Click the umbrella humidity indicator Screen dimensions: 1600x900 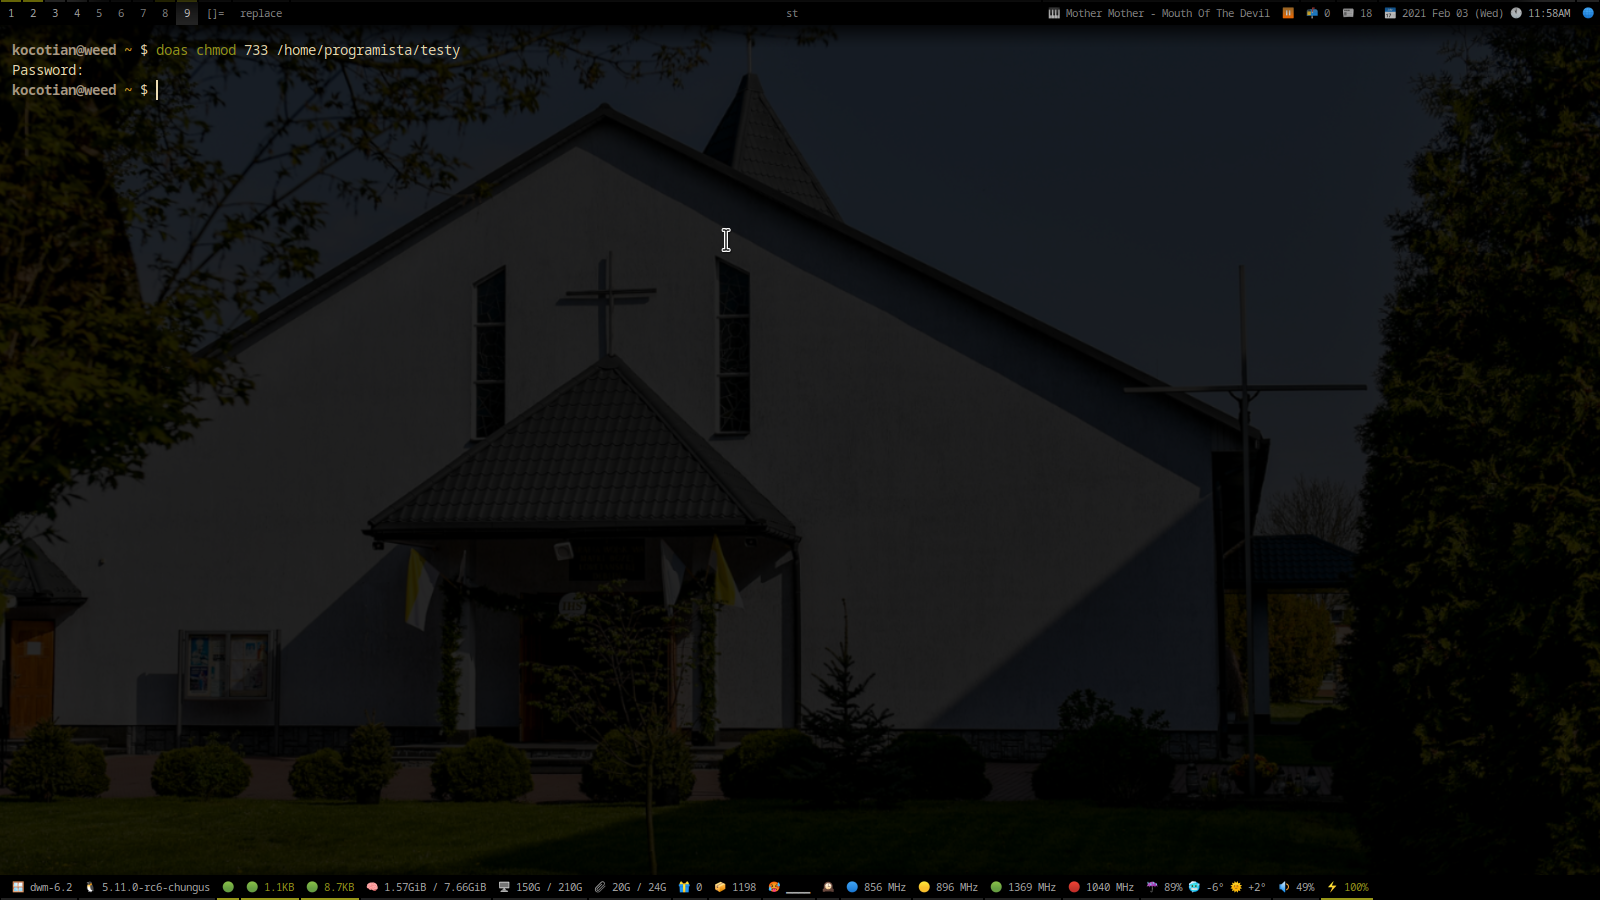1152,887
